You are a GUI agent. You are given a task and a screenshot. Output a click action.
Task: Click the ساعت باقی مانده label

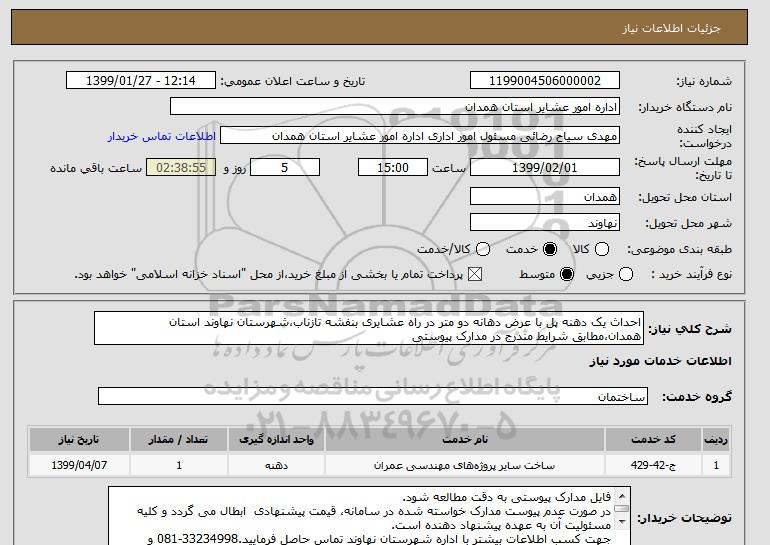[x=96, y=168]
